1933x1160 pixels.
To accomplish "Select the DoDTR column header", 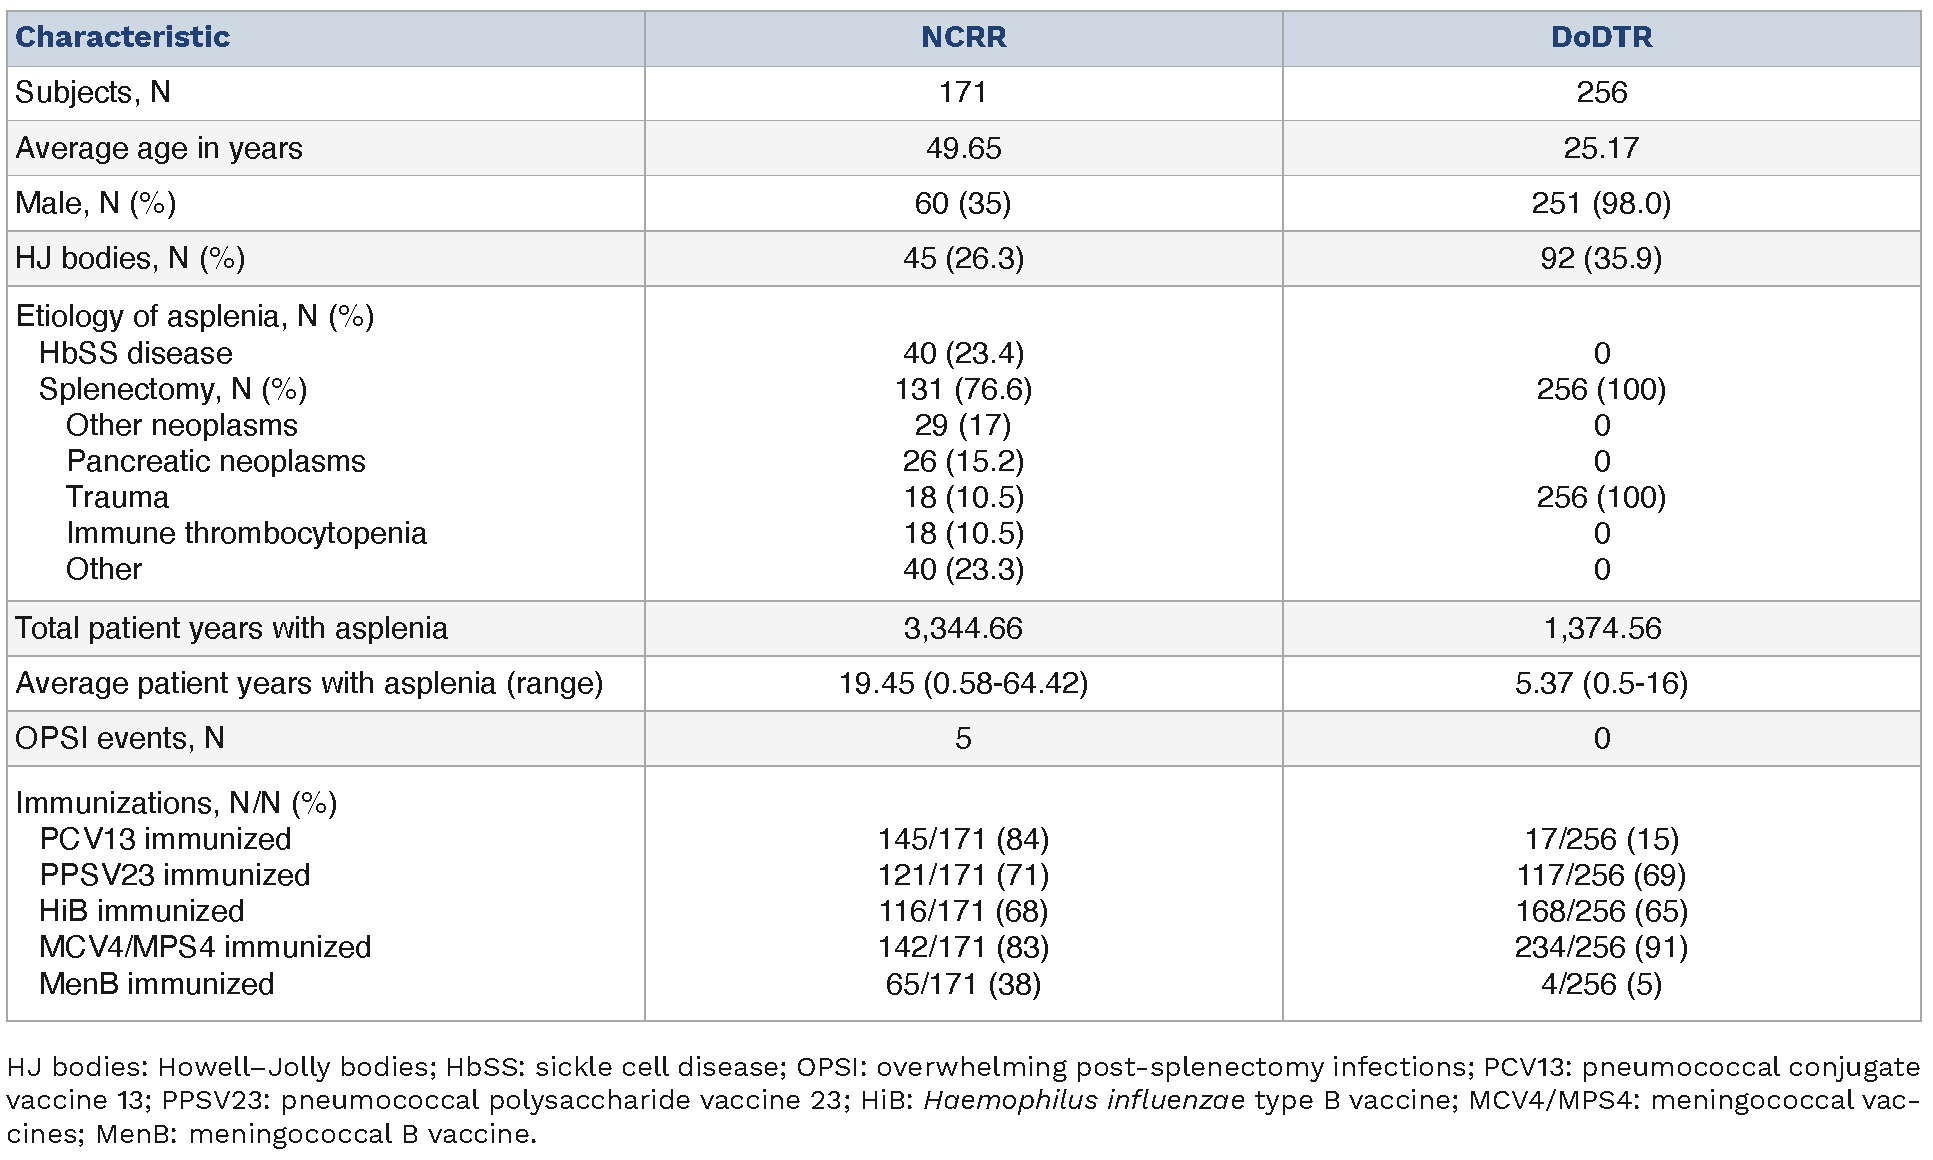I will click(x=1601, y=37).
